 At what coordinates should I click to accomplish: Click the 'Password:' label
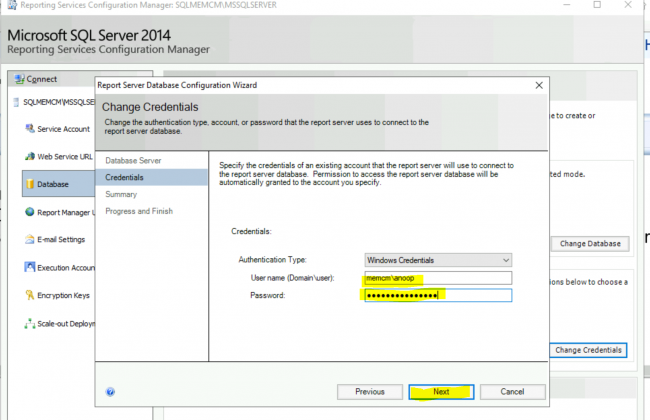click(x=267, y=295)
